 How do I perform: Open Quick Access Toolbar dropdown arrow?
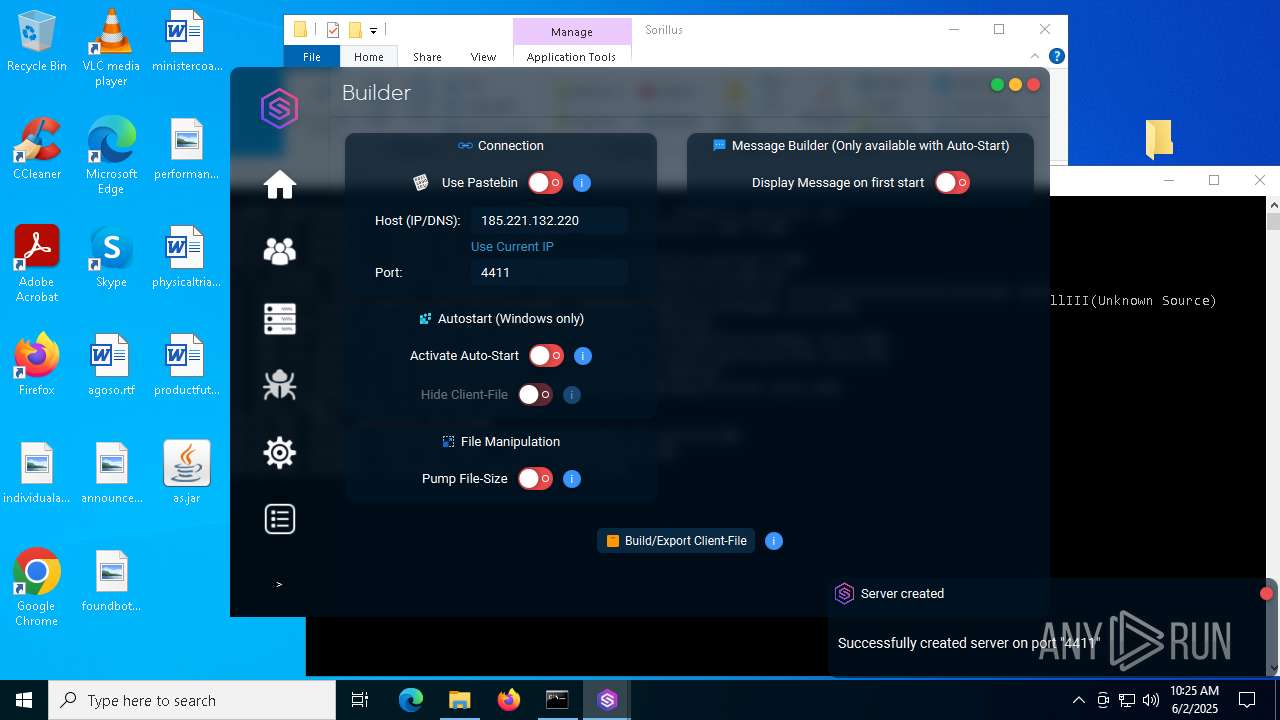pyautogui.click(x=373, y=31)
